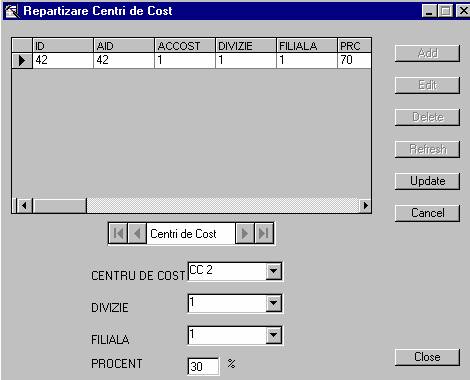
Task: Open the DIVIZIE combo box list
Action: [x=273, y=303]
